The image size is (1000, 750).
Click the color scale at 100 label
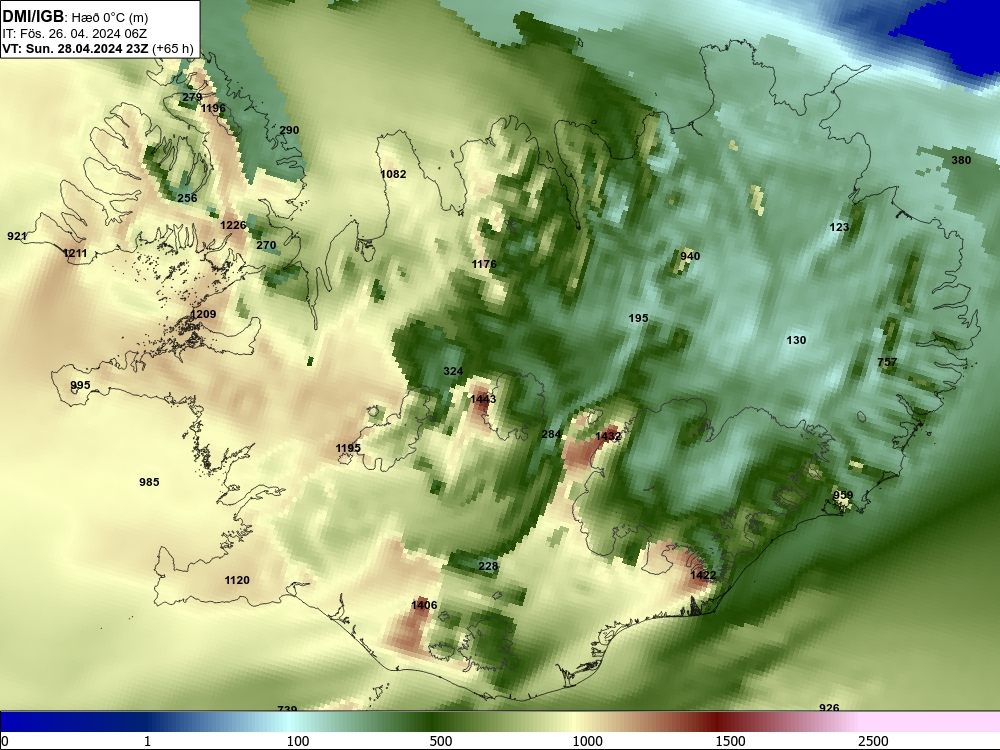pyautogui.click(x=298, y=741)
